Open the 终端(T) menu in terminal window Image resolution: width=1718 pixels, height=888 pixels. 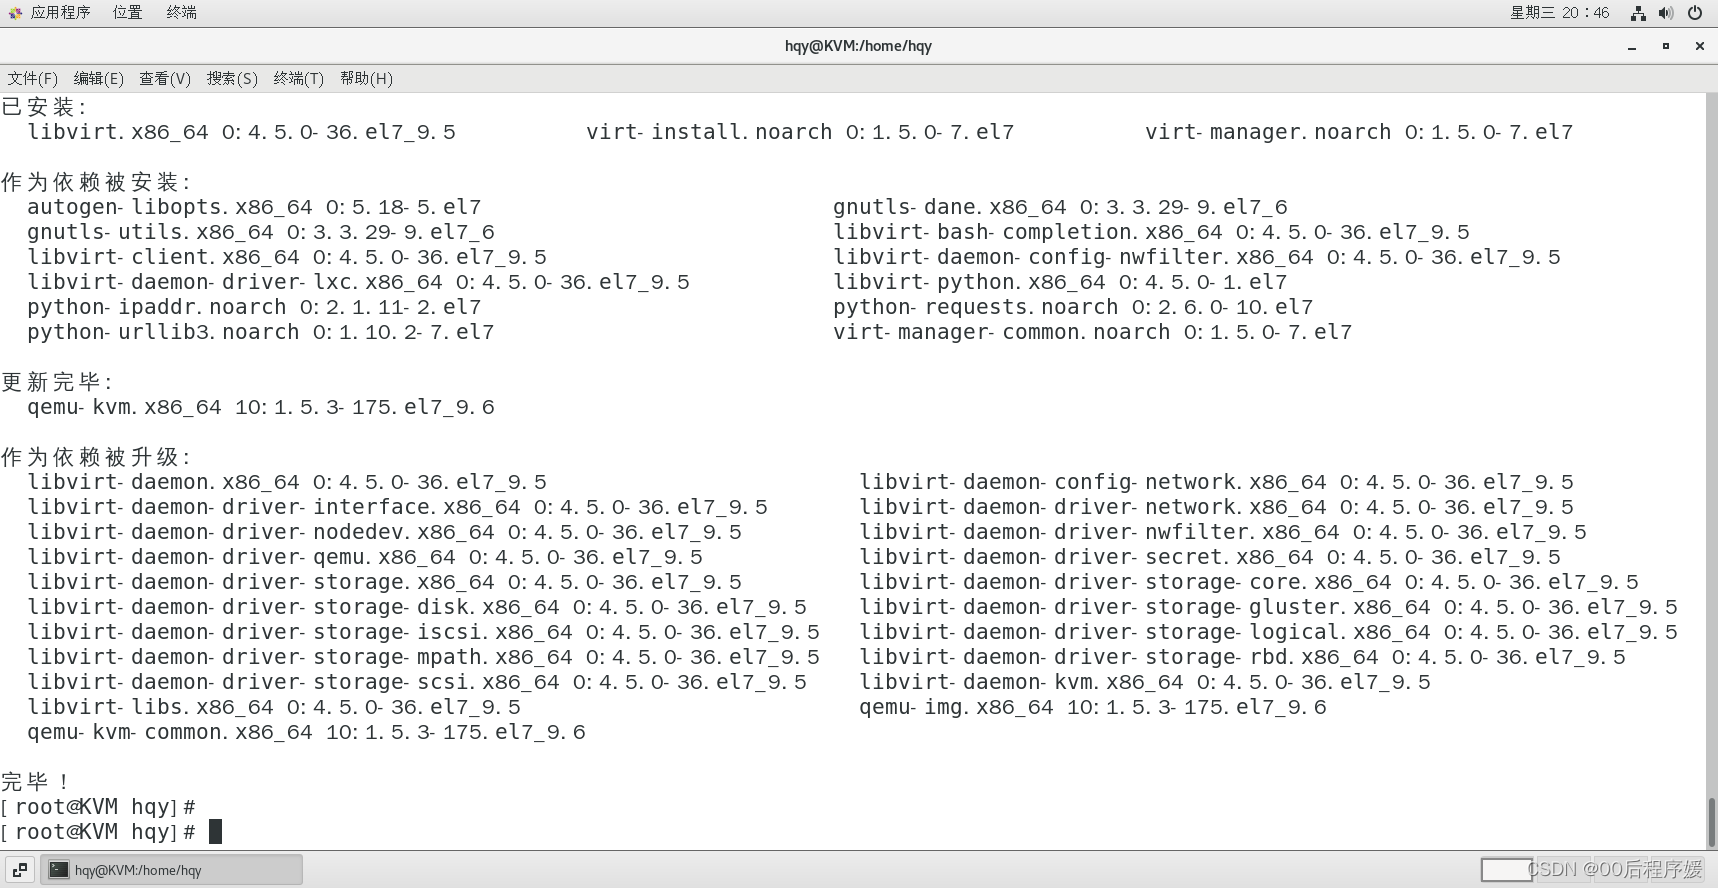[x=298, y=78]
